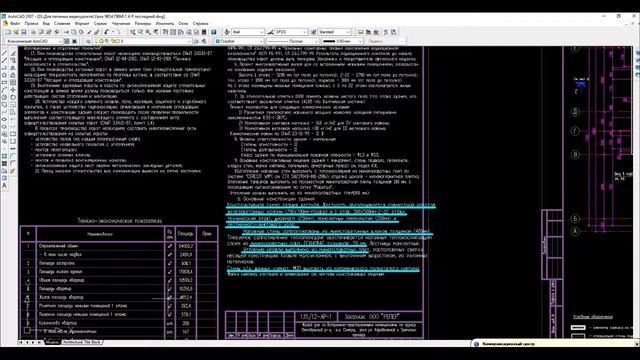Open the Черчение menu
The width and height of the screenshot is (640, 360).
[121, 24]
